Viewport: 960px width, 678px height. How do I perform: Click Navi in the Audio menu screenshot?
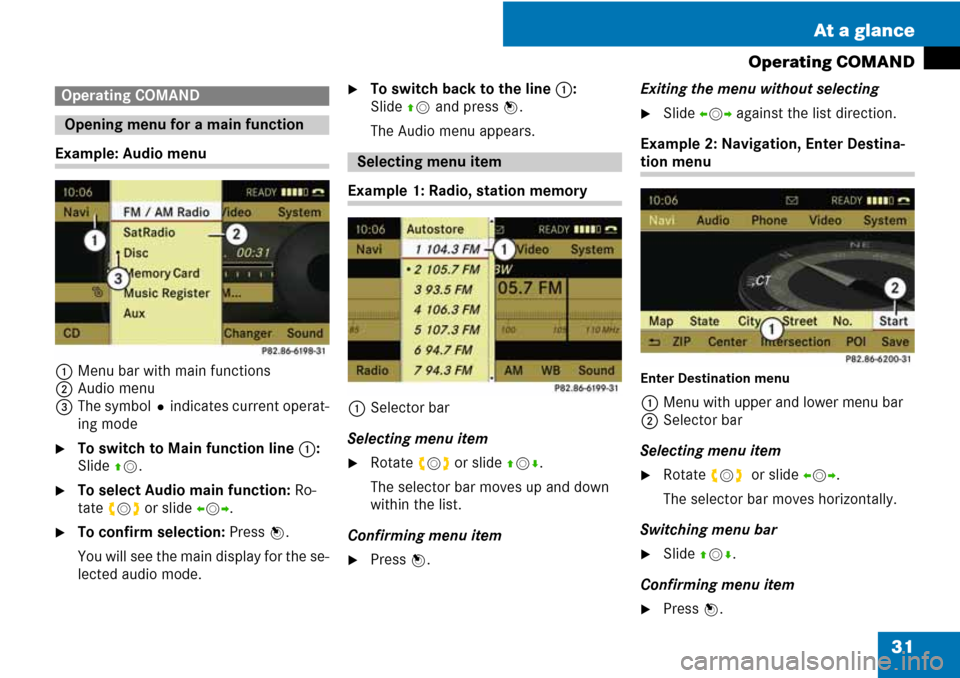click(76, 212)
